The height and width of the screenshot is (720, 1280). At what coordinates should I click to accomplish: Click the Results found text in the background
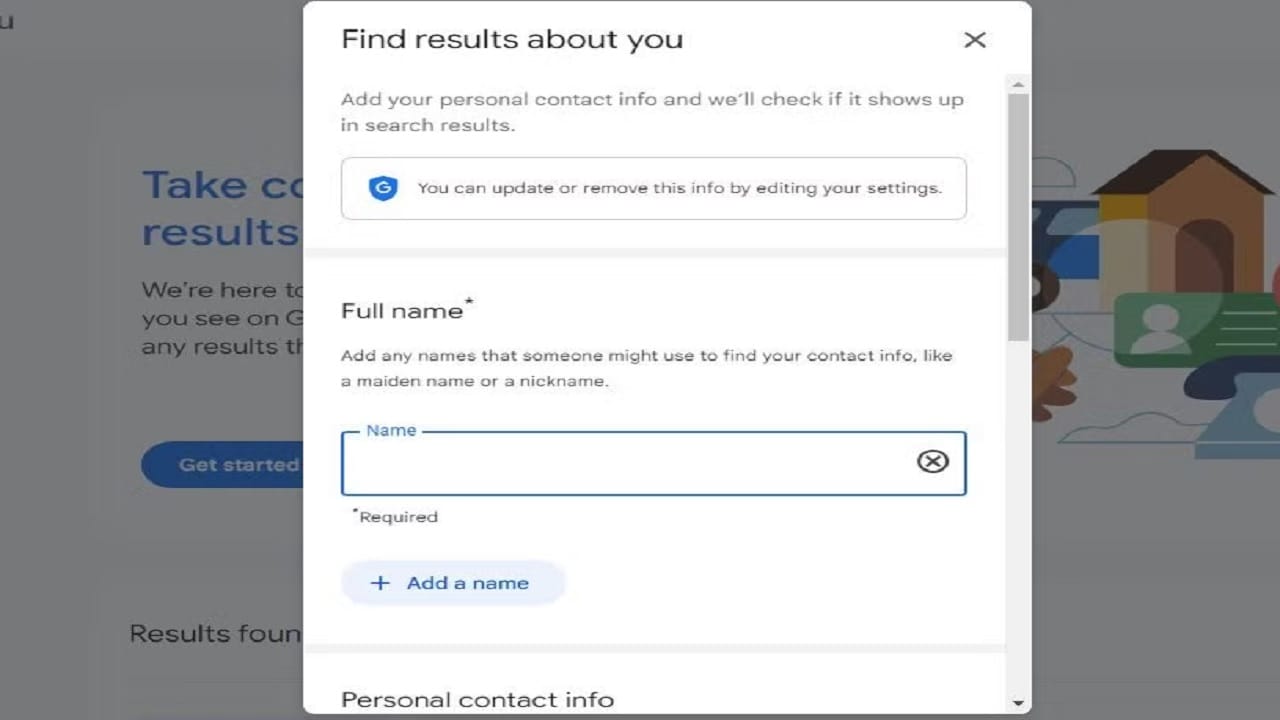(215, 633)
